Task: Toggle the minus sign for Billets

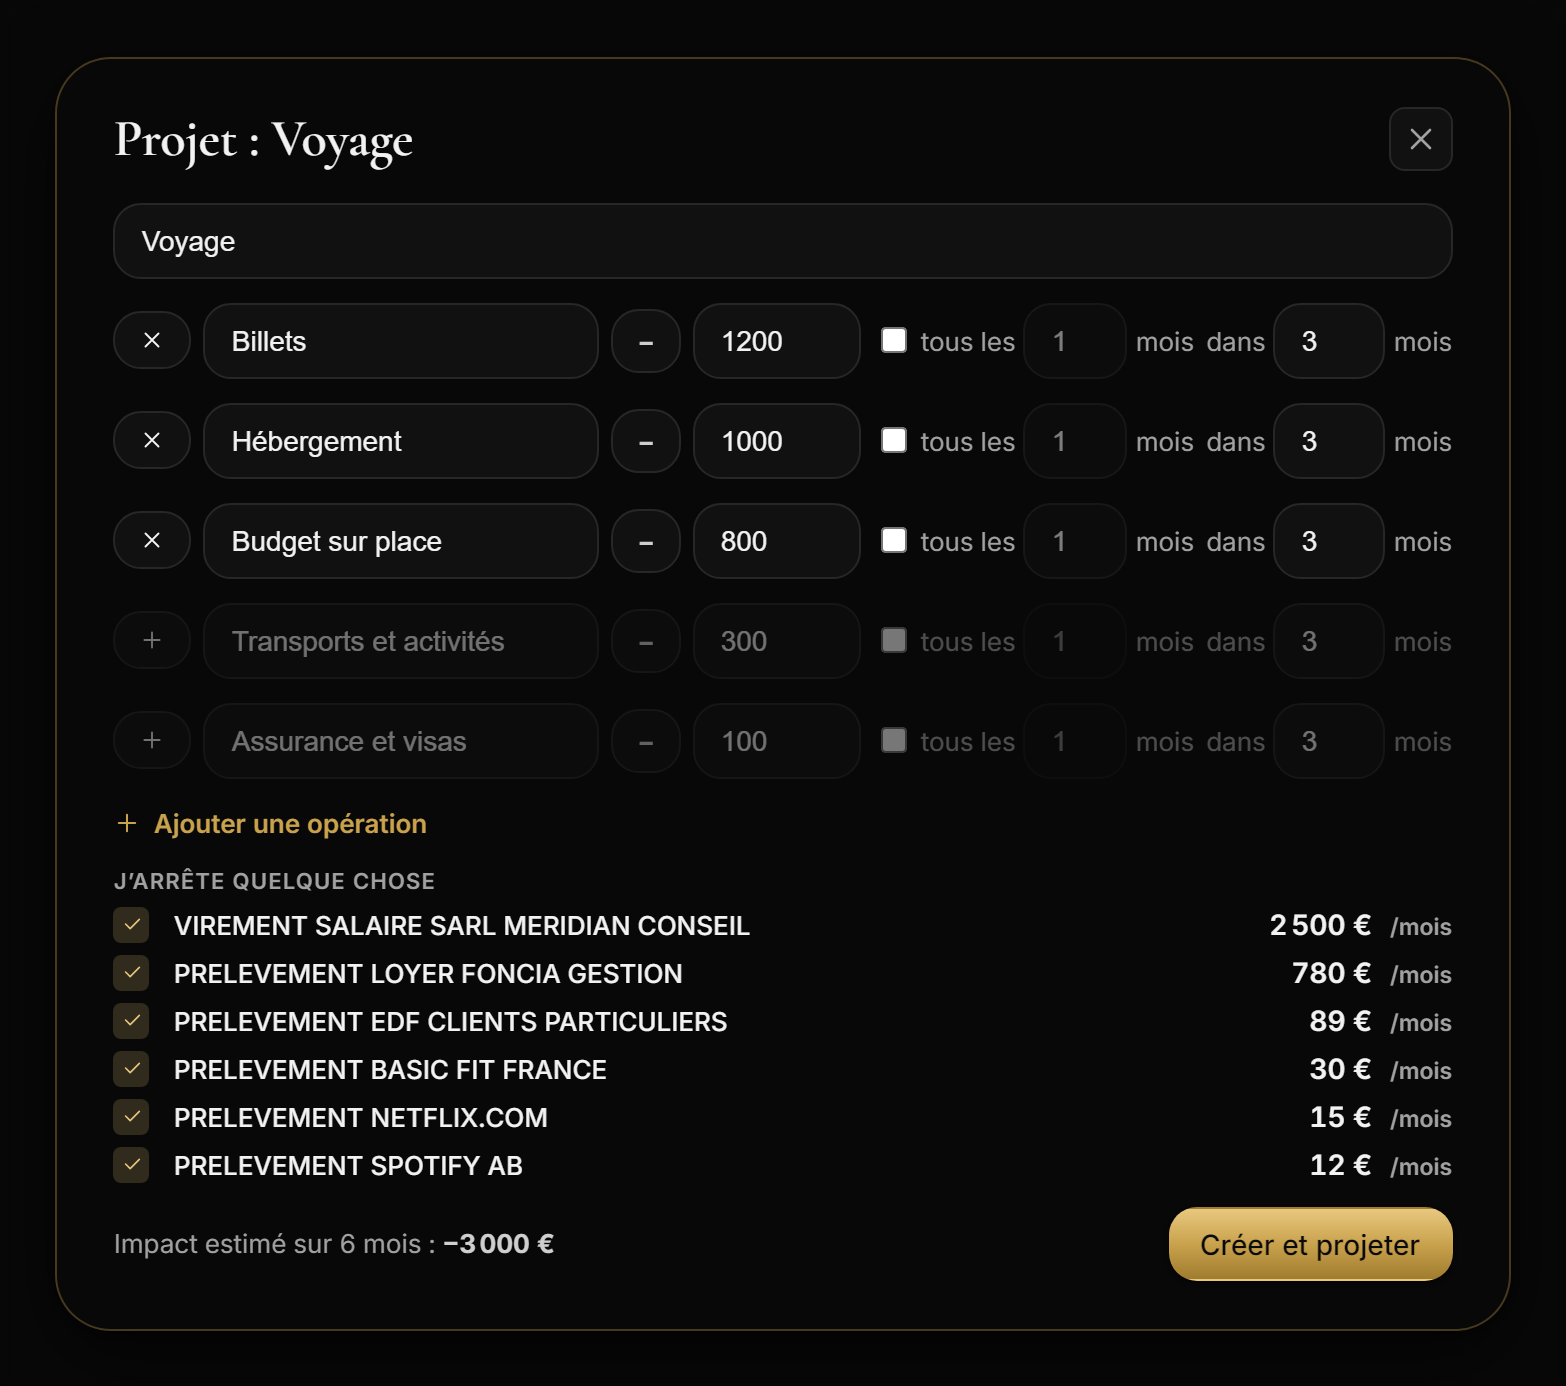Action: tap(646, 341)
